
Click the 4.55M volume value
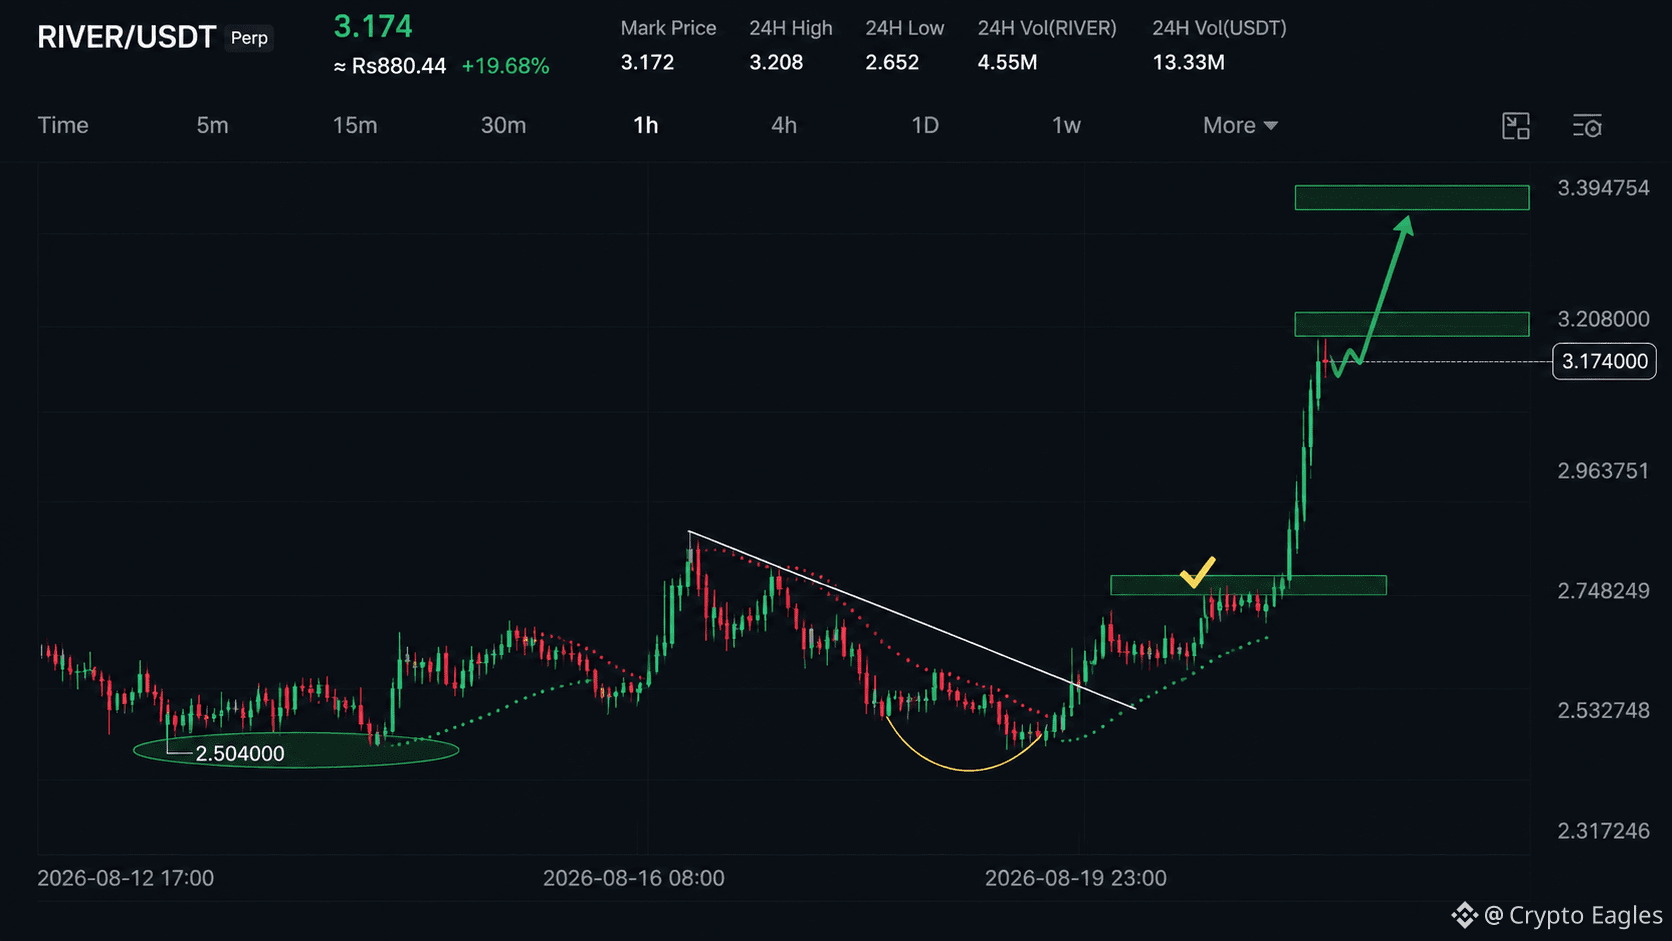(1007, 62)
